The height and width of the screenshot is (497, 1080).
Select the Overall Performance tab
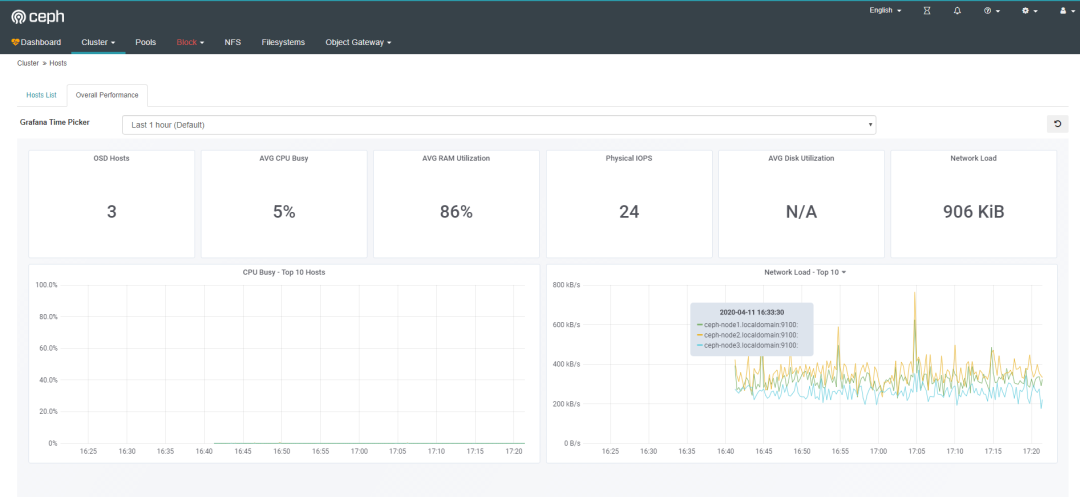[107, 95]
